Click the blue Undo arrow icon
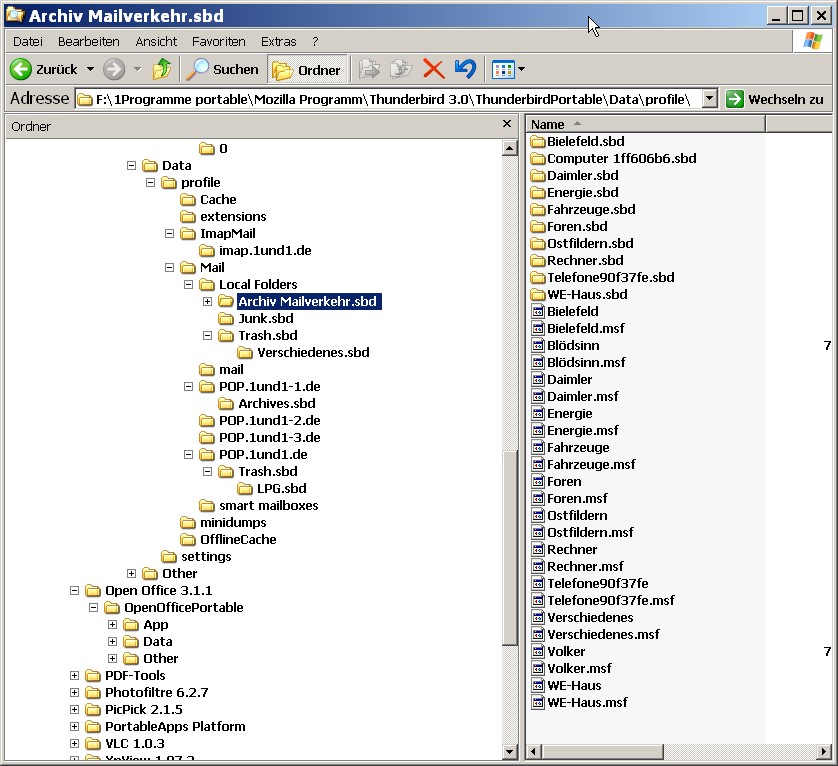Screen dimensions: 838x766 click(465, 69)
